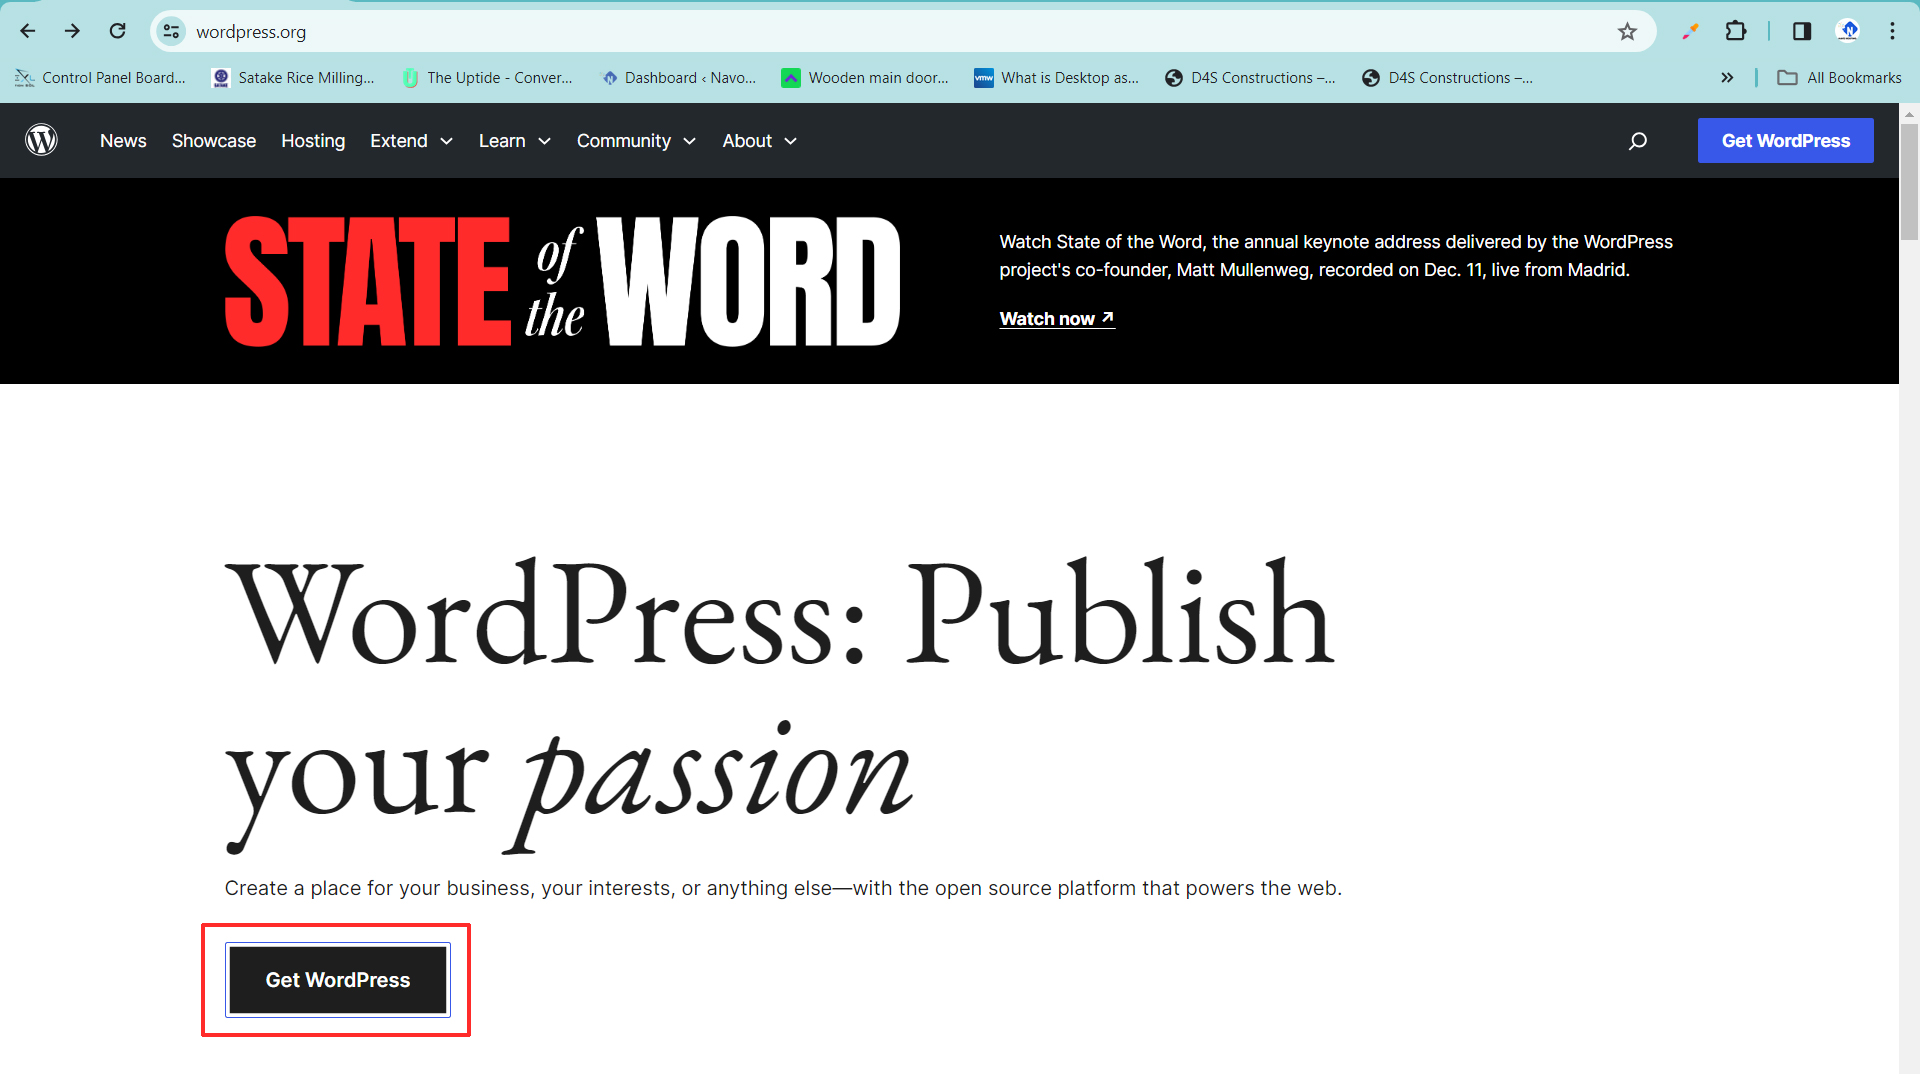Screen dimensions: 1928x1074
Task: Open the What is Desktop as bookmark
Action: pos(1057,77)
